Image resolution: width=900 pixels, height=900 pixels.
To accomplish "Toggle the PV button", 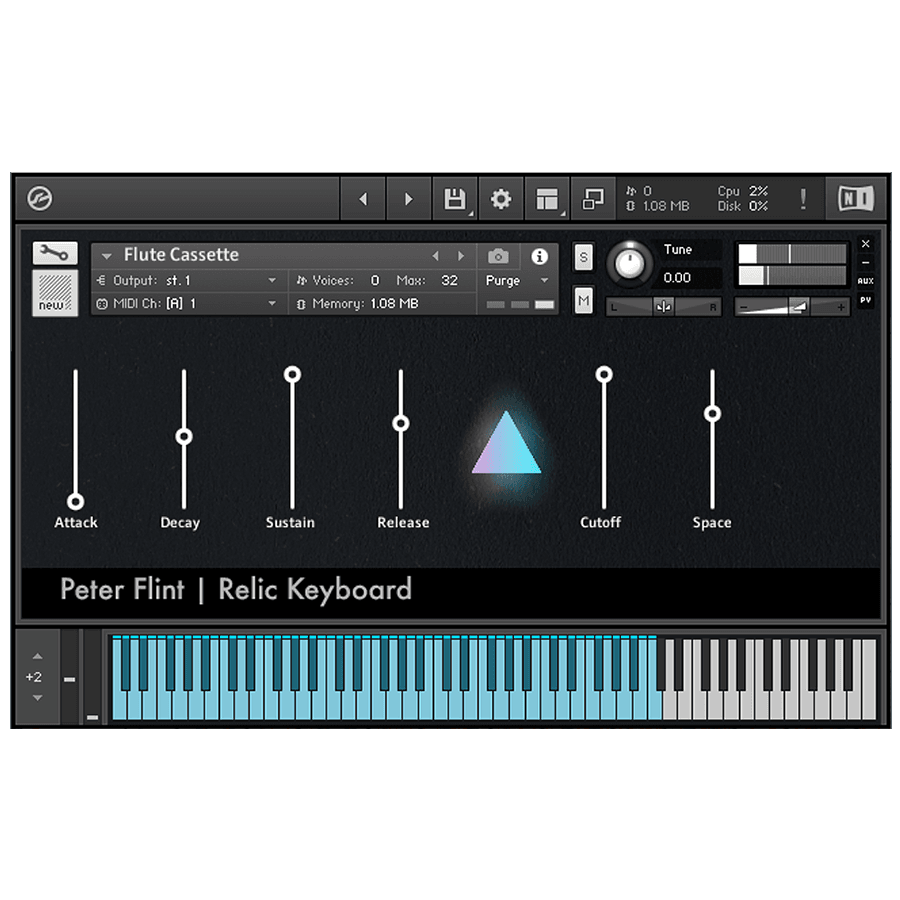I will [866, 300].
